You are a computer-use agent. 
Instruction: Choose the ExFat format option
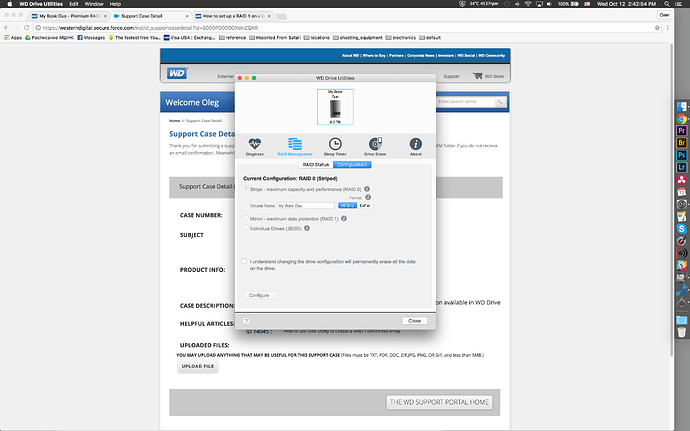[x=365, y=206]
